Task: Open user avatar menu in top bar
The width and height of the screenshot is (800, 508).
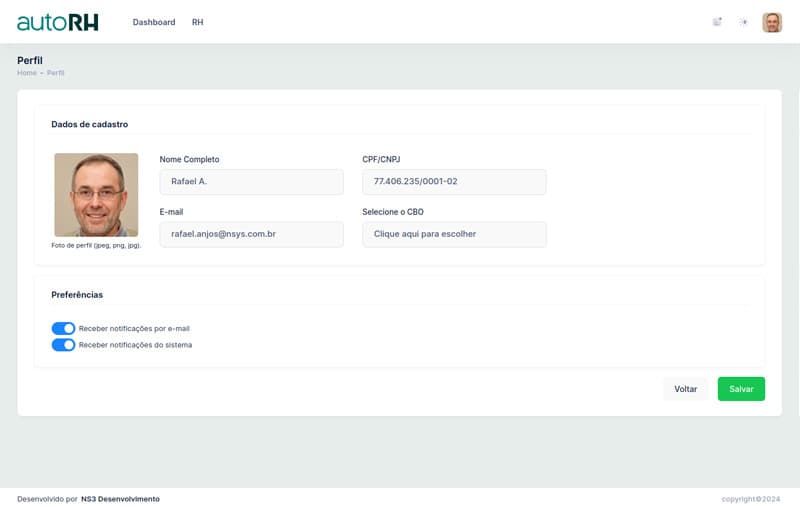Action: click(772, 22)
